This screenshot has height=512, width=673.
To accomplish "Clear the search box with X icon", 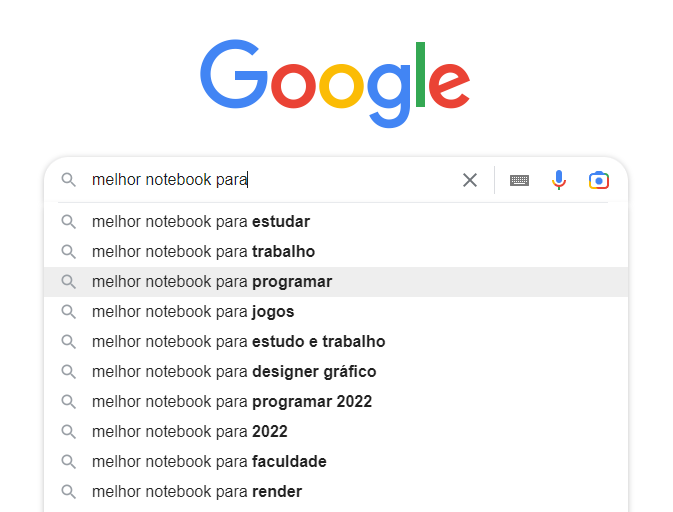I will (470, 180).
